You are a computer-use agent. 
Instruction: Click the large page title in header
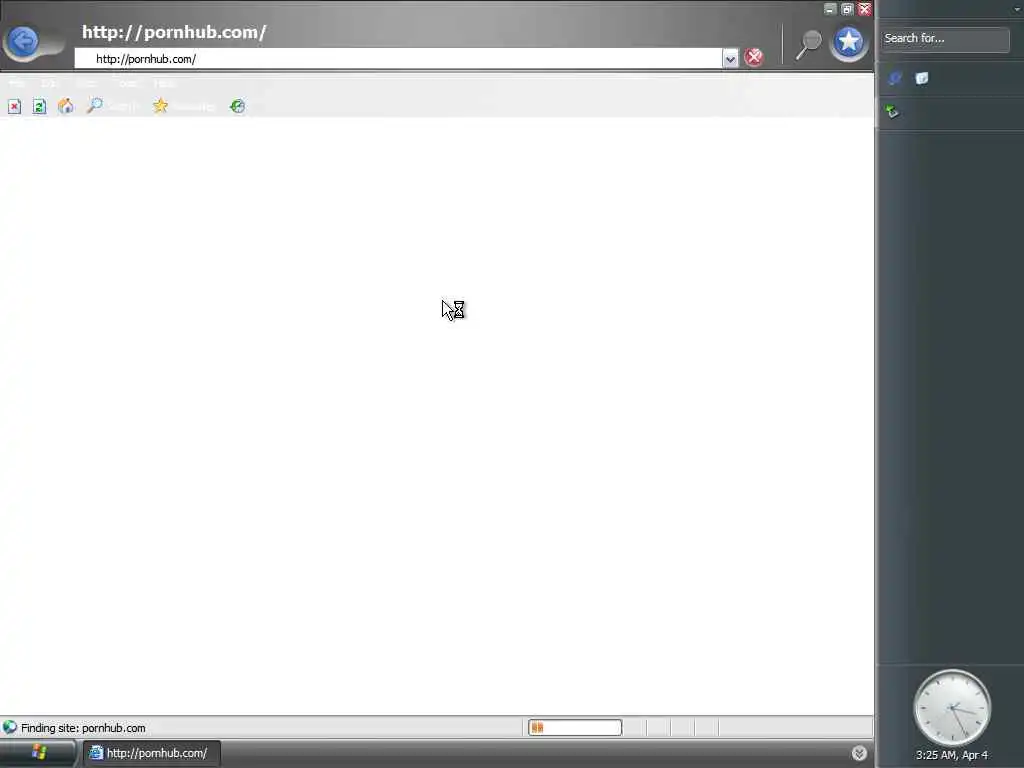pyautogui.click(x=174, y=32)
